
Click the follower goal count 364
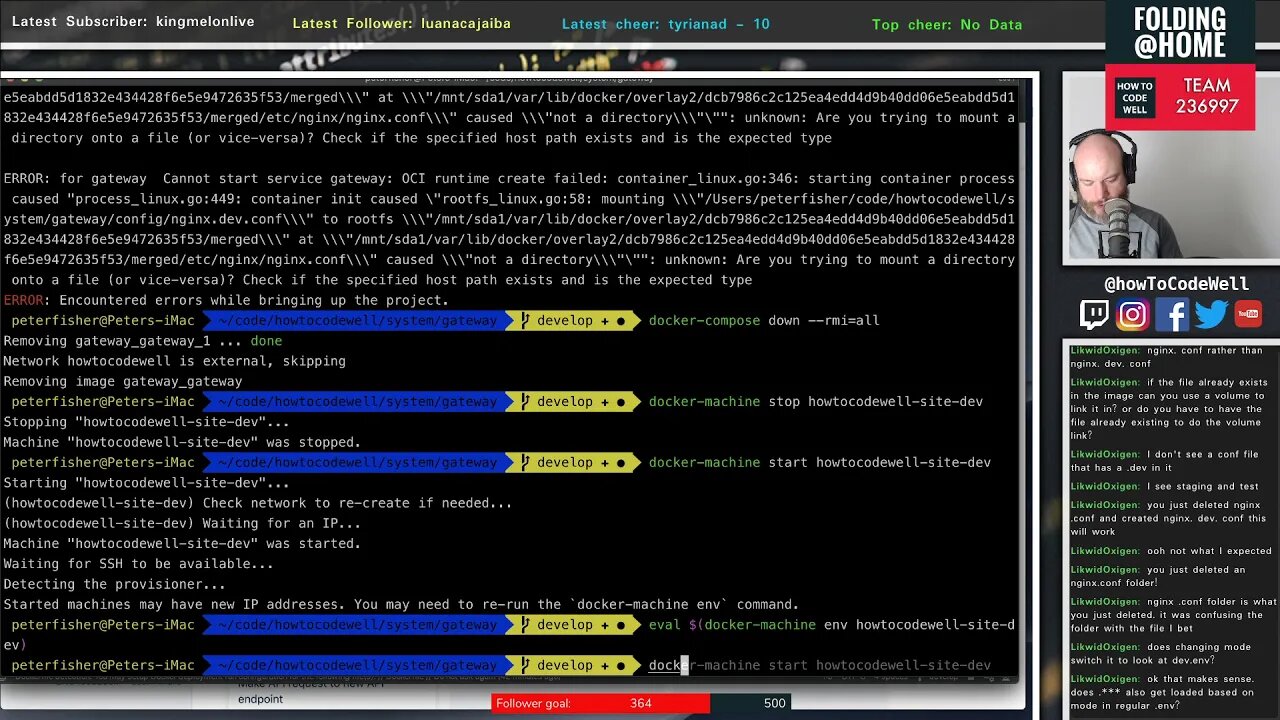(641, 703)
